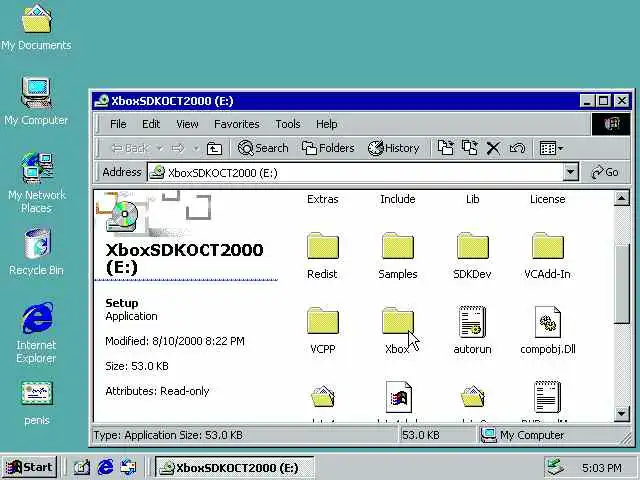Click the Search toolbar button
This screenshot has width=640, height=480.
tap(263, 148)
